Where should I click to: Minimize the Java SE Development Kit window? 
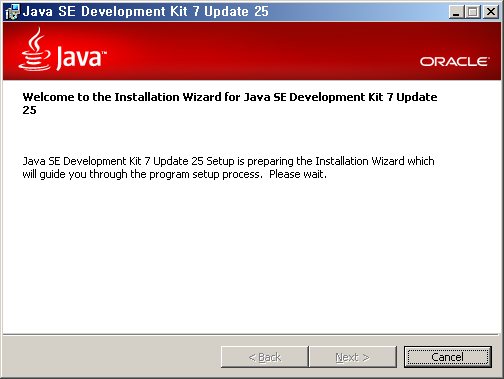[456, 12]
